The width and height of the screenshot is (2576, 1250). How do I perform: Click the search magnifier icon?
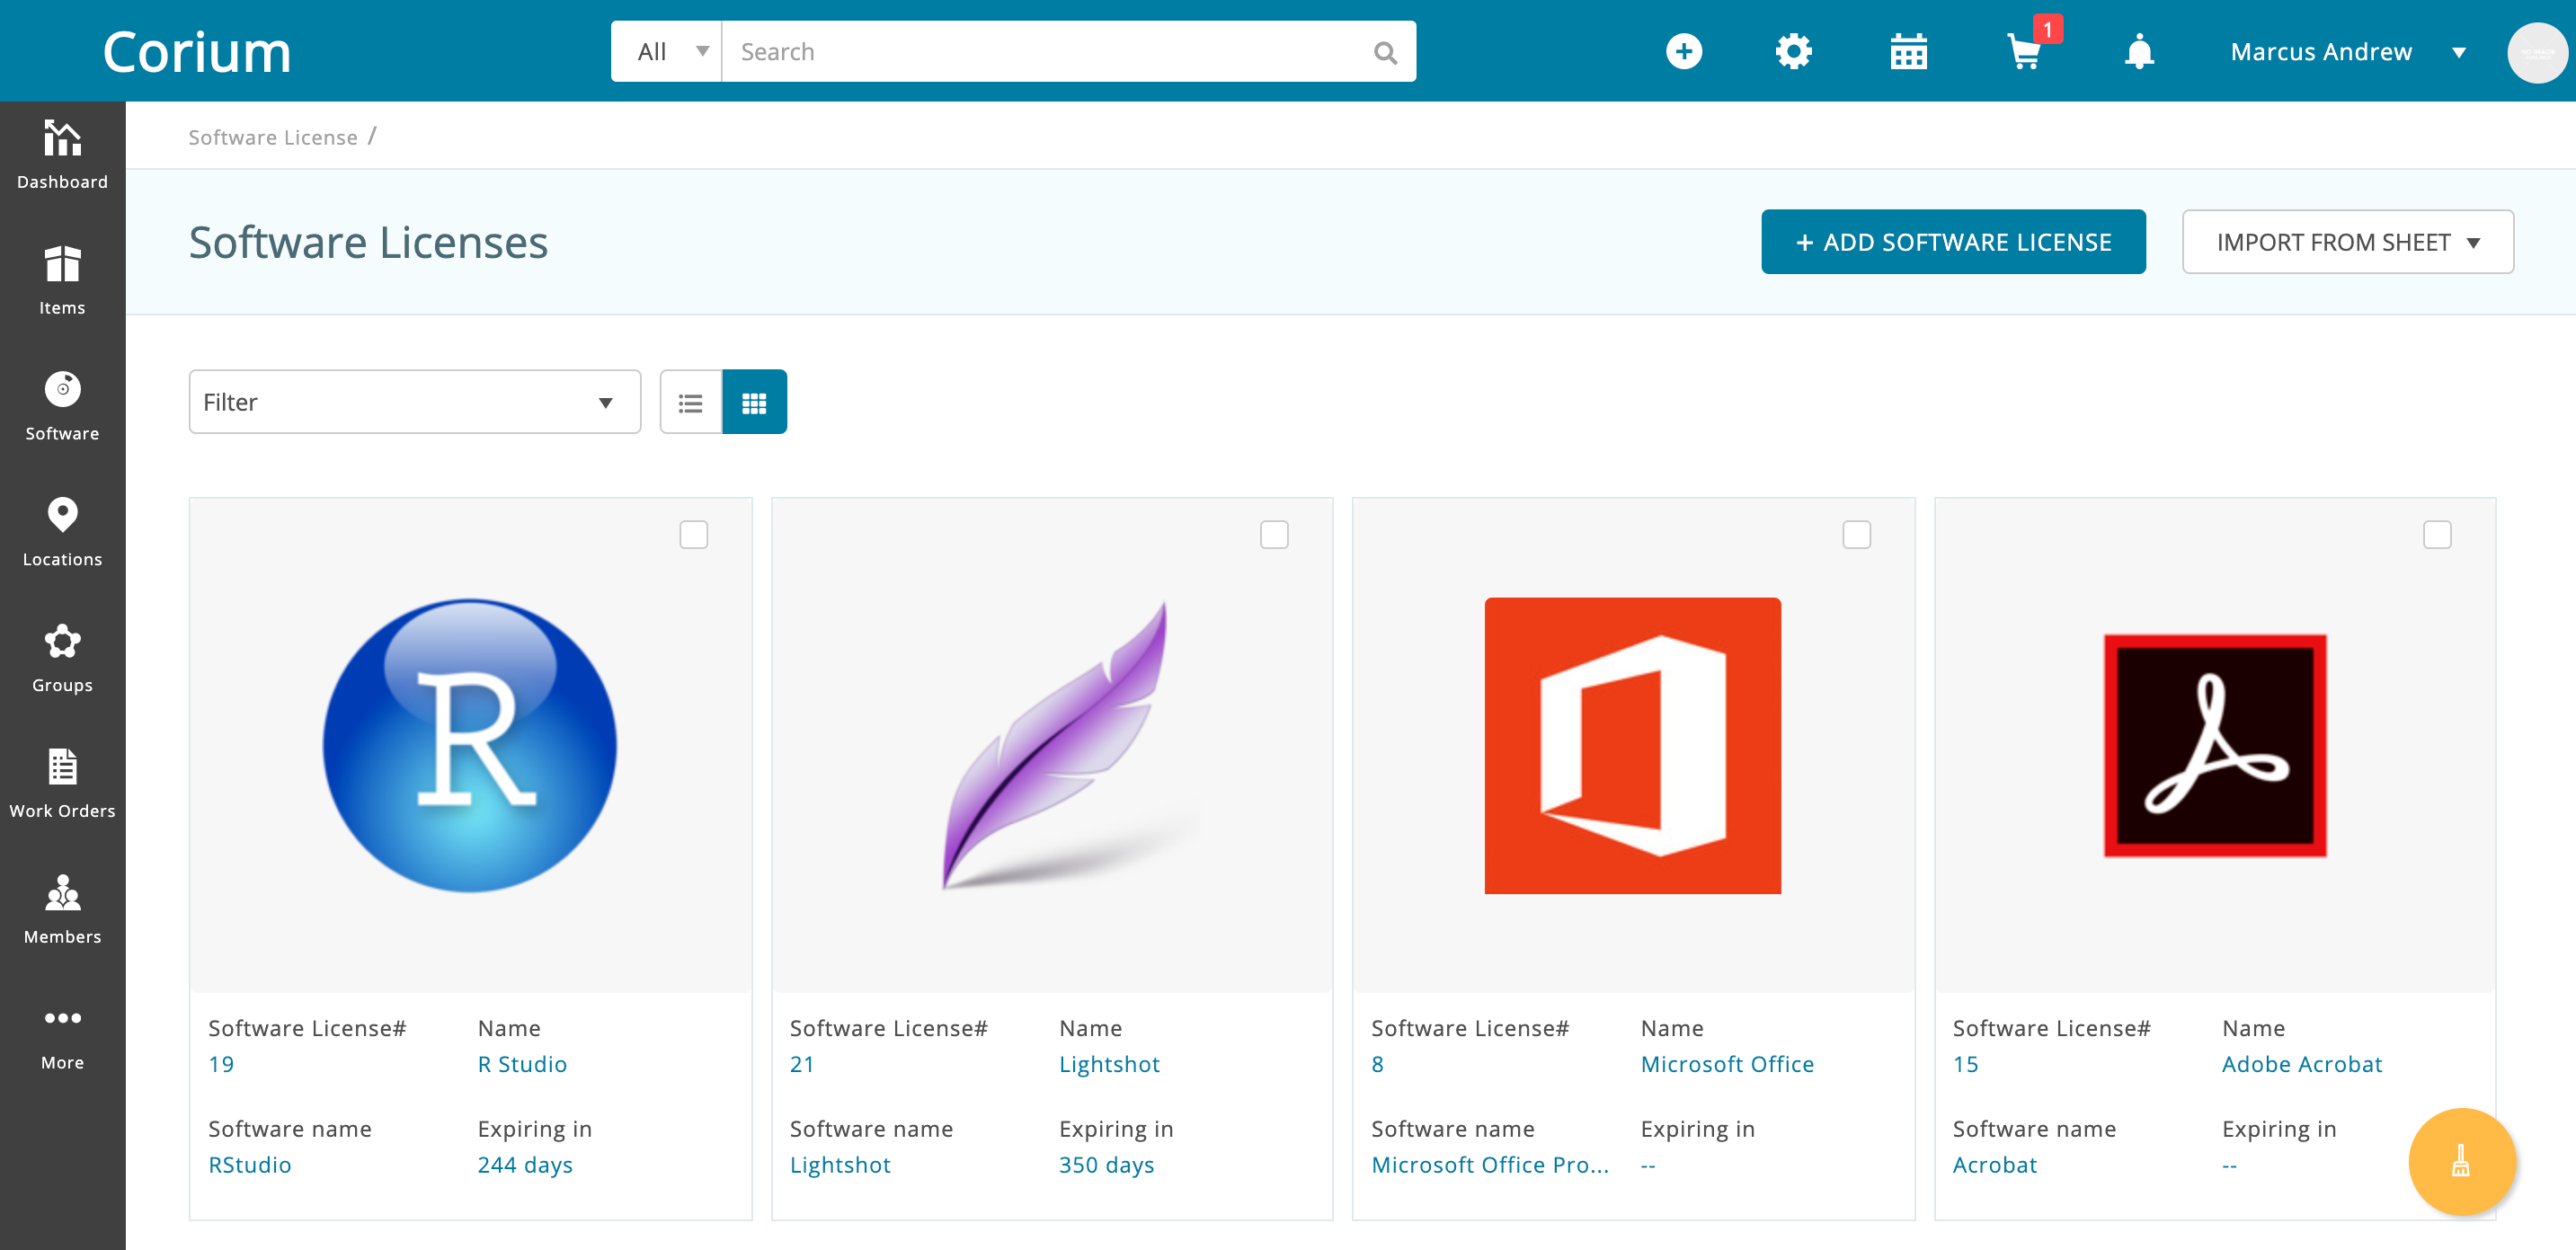pos(1385,52)
